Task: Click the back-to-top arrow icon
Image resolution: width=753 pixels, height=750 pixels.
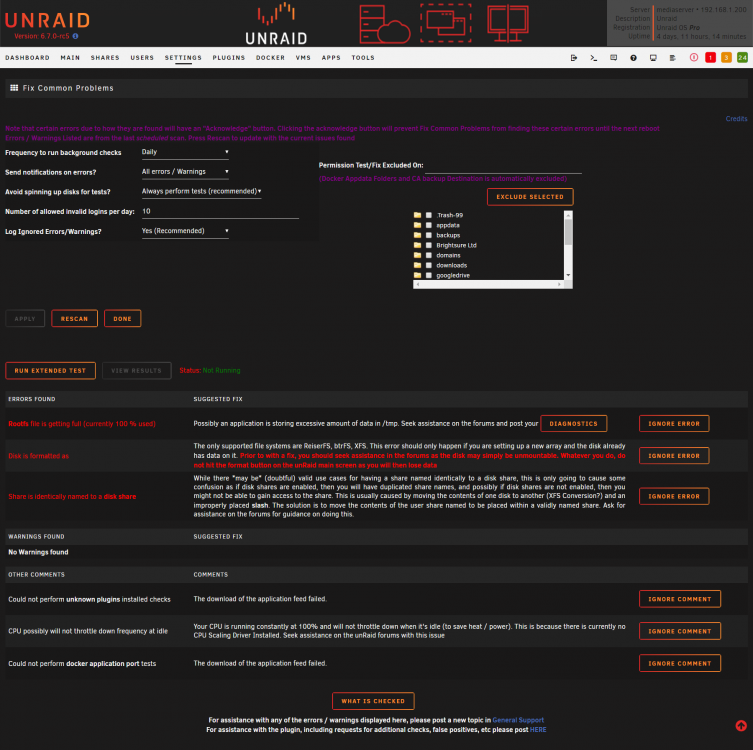Action: click(741, 726)
